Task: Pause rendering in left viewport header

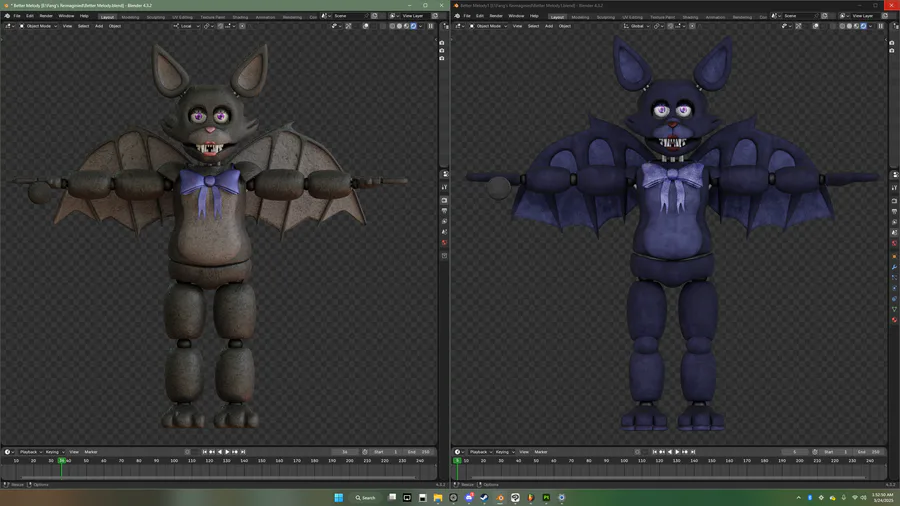Action: point(430,26)
